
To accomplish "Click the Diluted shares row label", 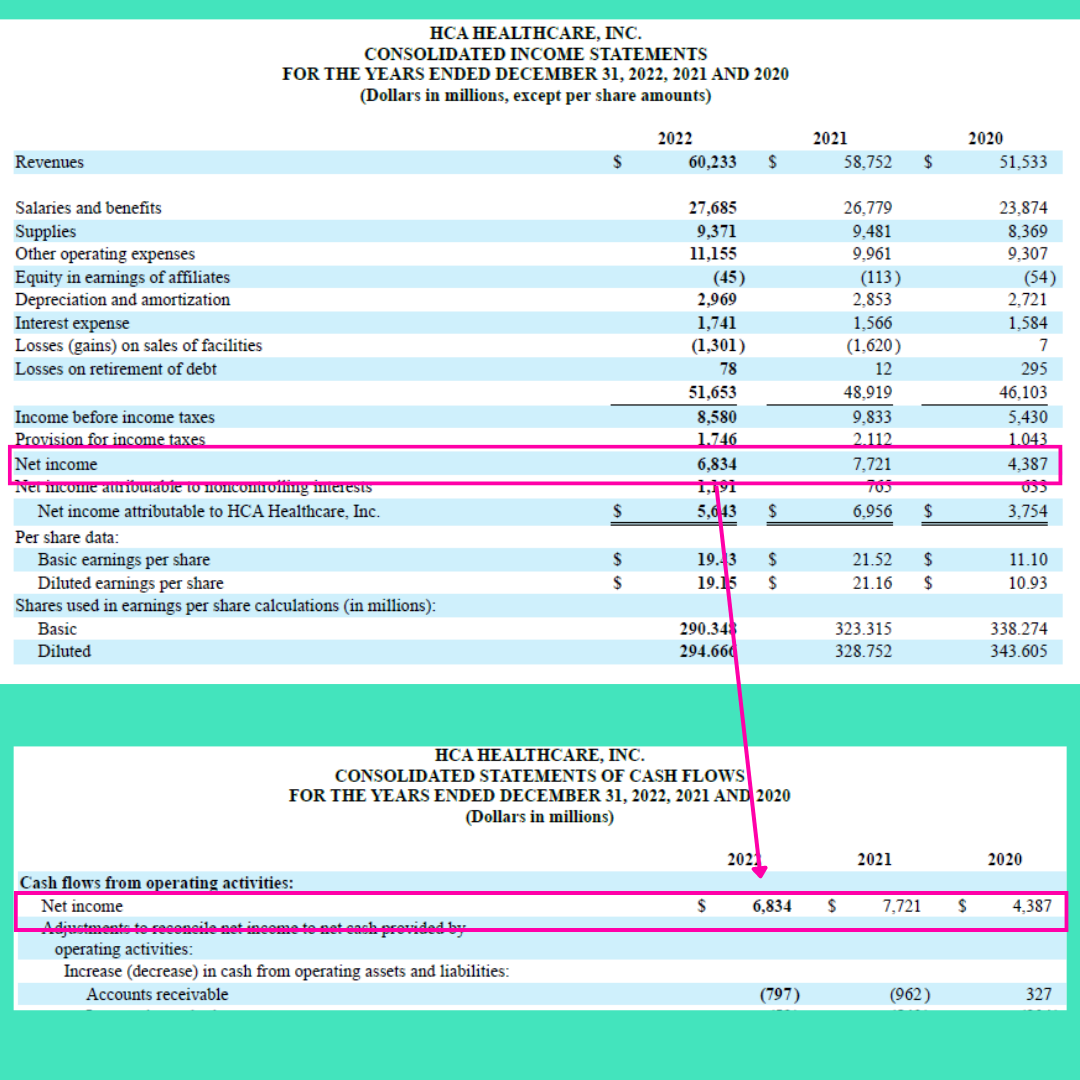I will click(64, 652).
